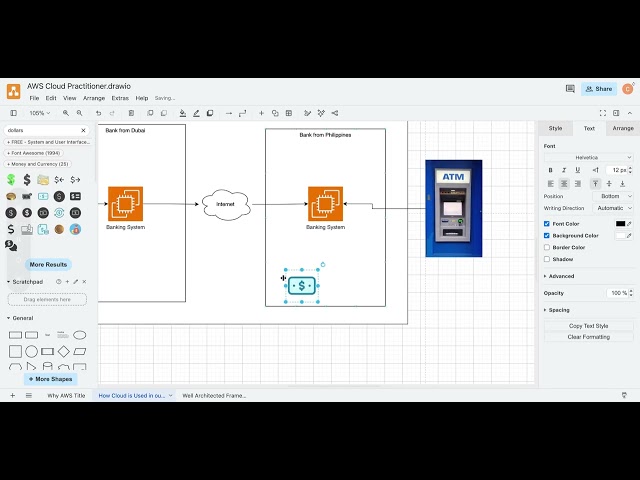Select the green dollar sign shape

click(x=11, y=180)
